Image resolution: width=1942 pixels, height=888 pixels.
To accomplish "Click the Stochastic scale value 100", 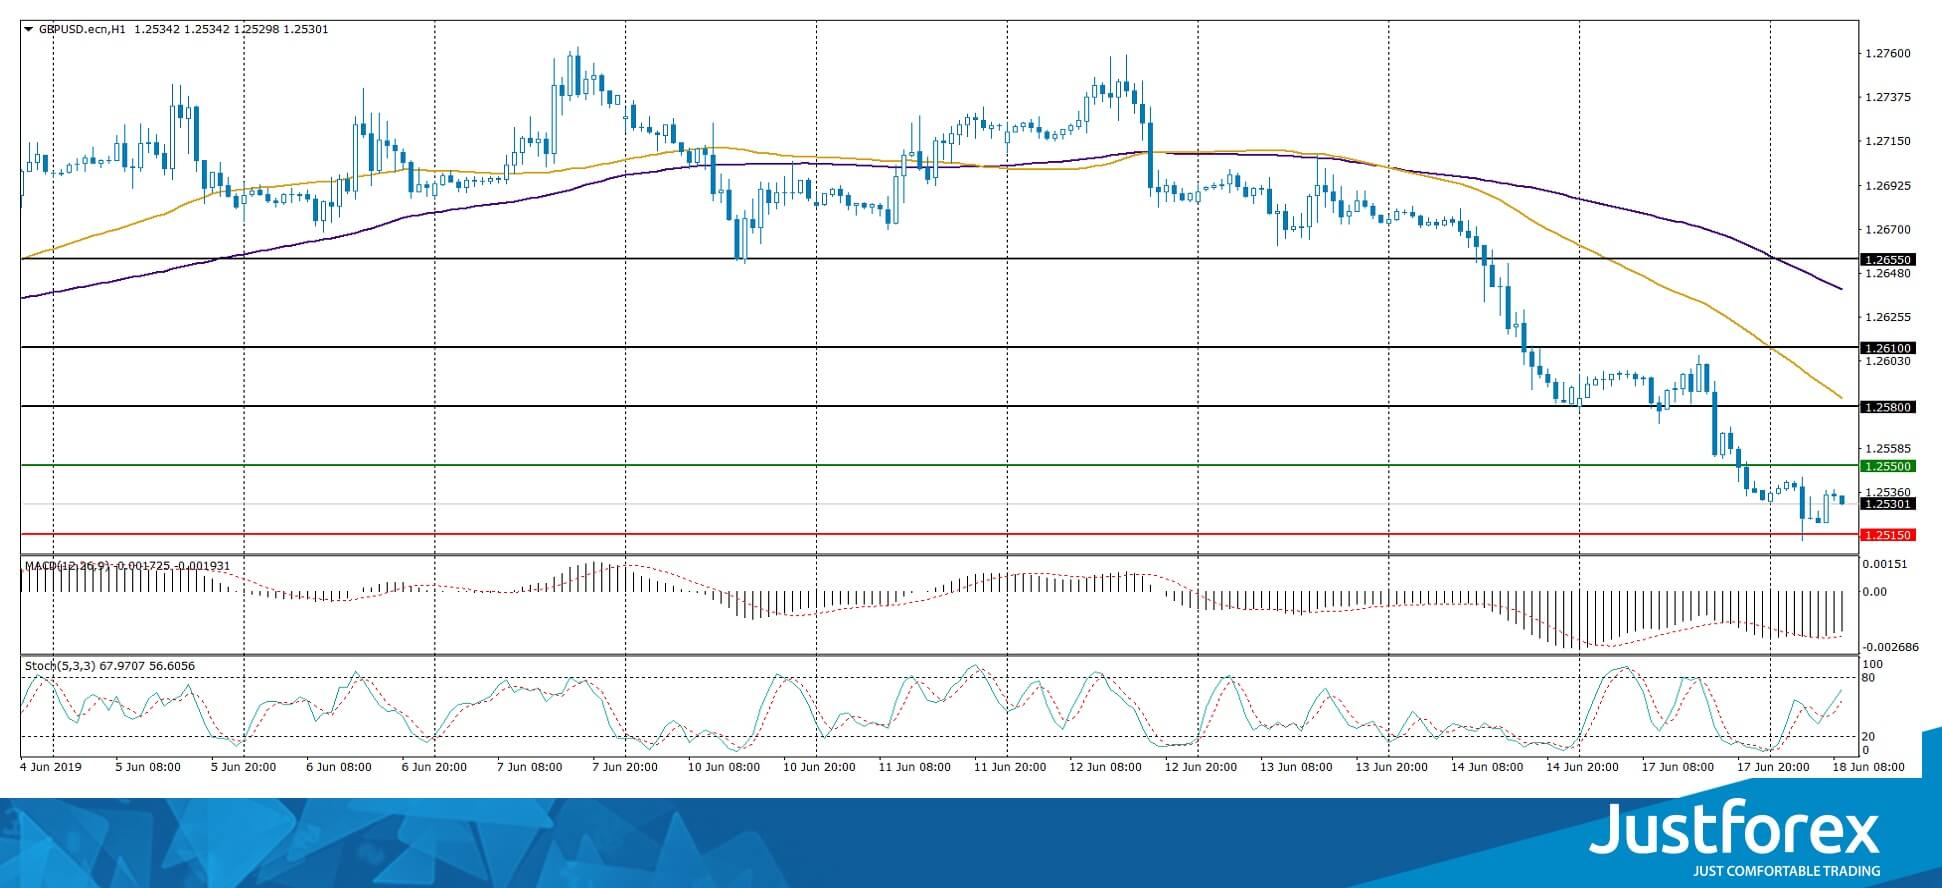I will pos(1873,664).
